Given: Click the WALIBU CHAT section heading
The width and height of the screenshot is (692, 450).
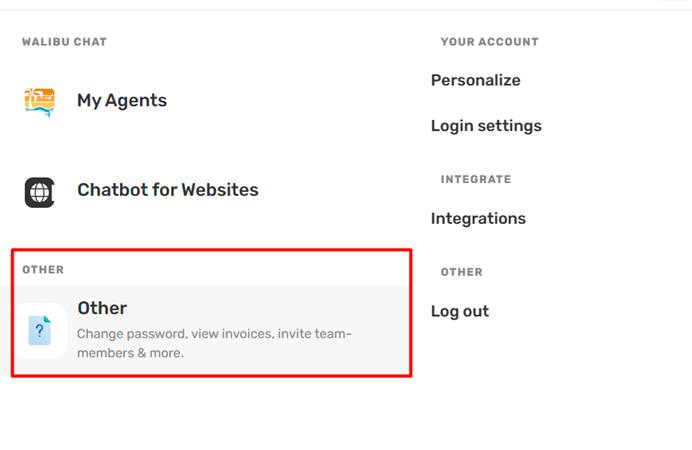Looking at the screenshot, I should [64, 42].
